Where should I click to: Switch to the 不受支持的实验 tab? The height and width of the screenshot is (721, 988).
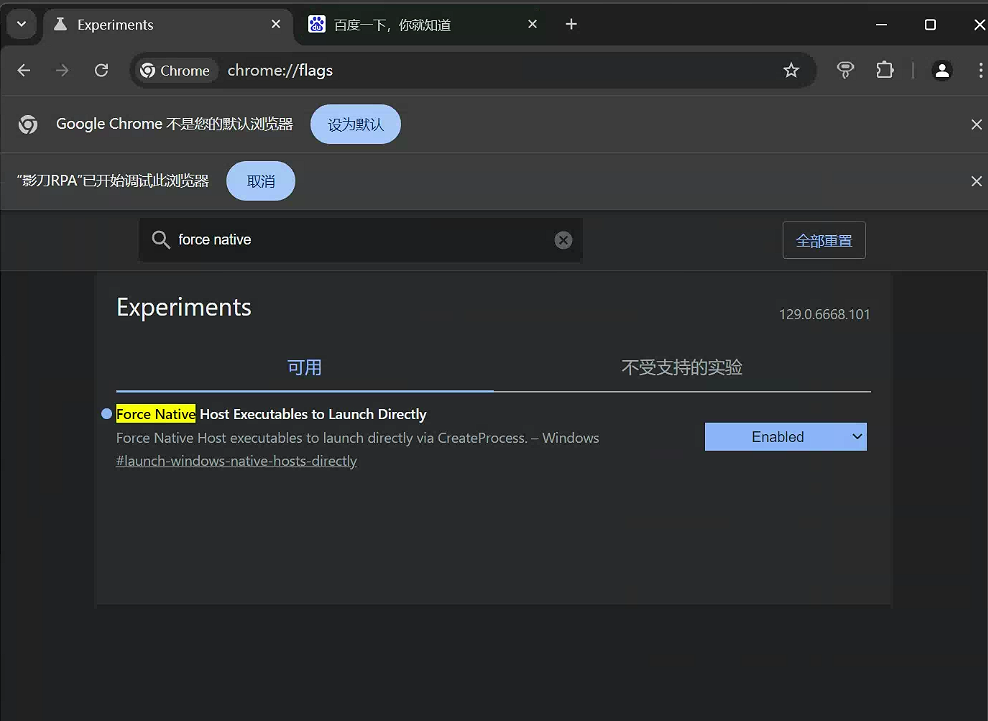(x=682, y=367)
